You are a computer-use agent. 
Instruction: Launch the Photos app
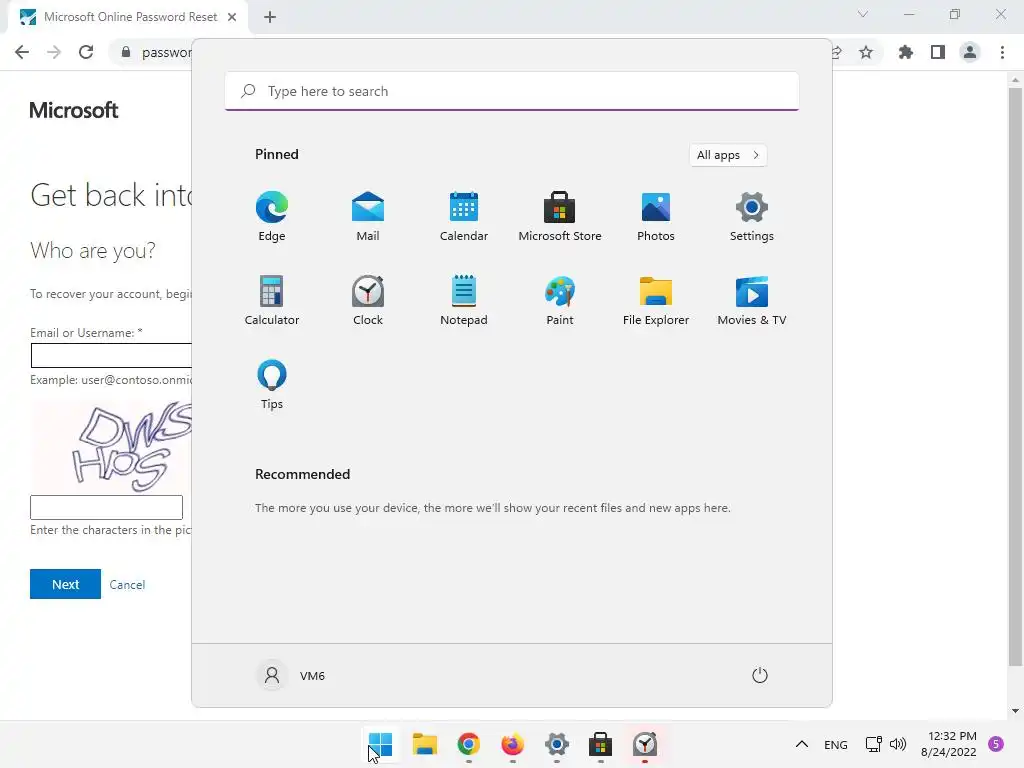[x=656, y=217]
